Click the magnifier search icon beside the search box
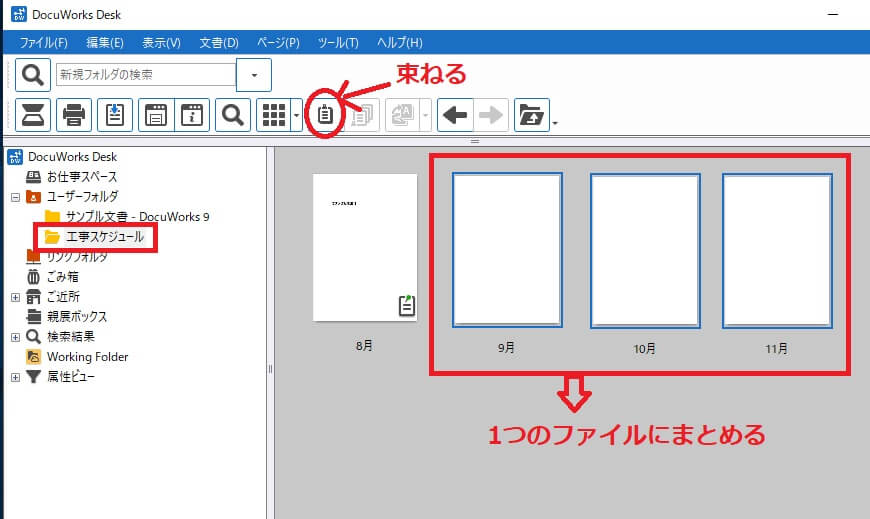The height and width of the screenshot is (519, 870). [x=32, y=74]
